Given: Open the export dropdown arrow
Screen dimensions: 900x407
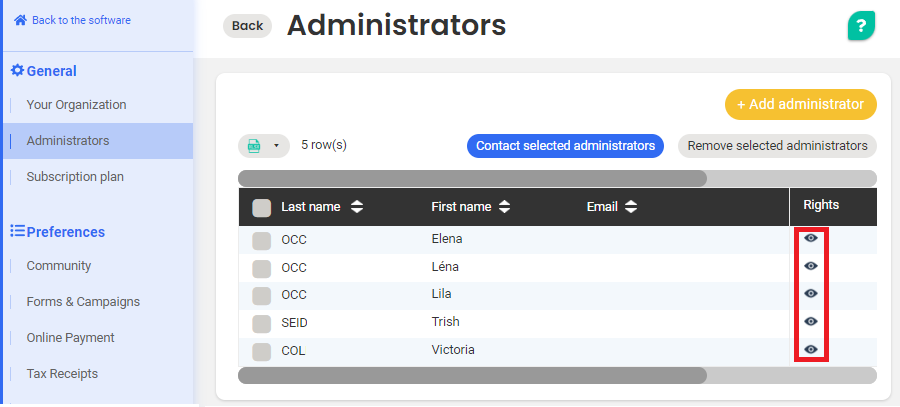Looking at the screenshot, I should [x=275, y=146].
